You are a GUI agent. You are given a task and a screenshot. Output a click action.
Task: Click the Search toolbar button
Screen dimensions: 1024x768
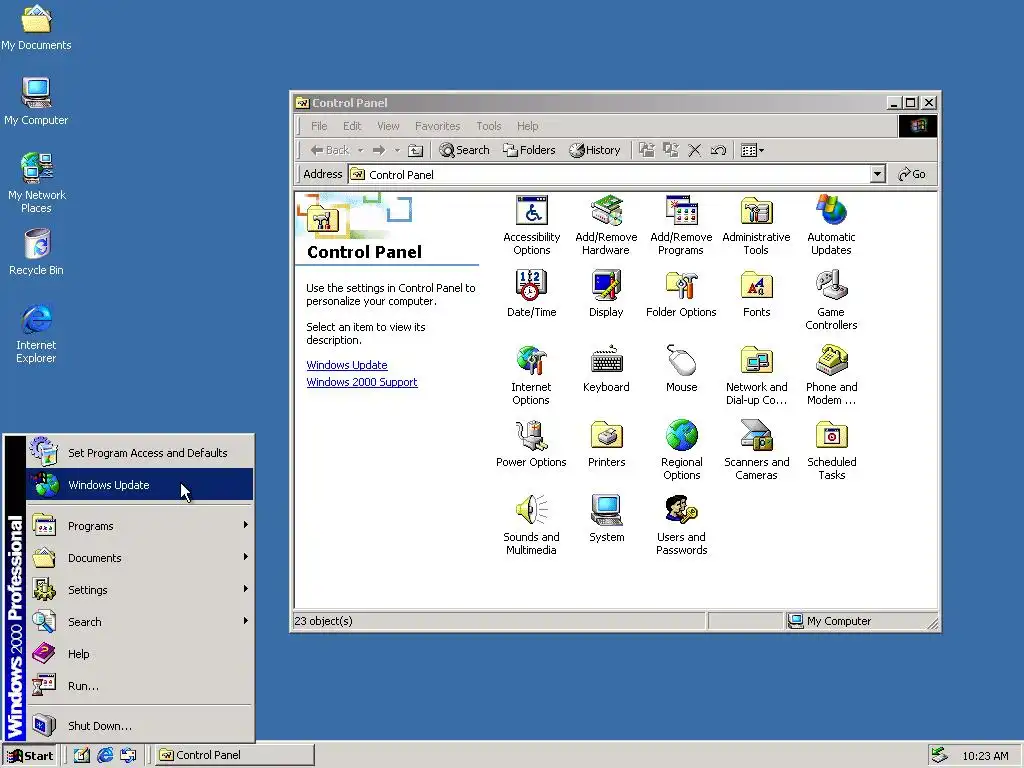[464, 150]
